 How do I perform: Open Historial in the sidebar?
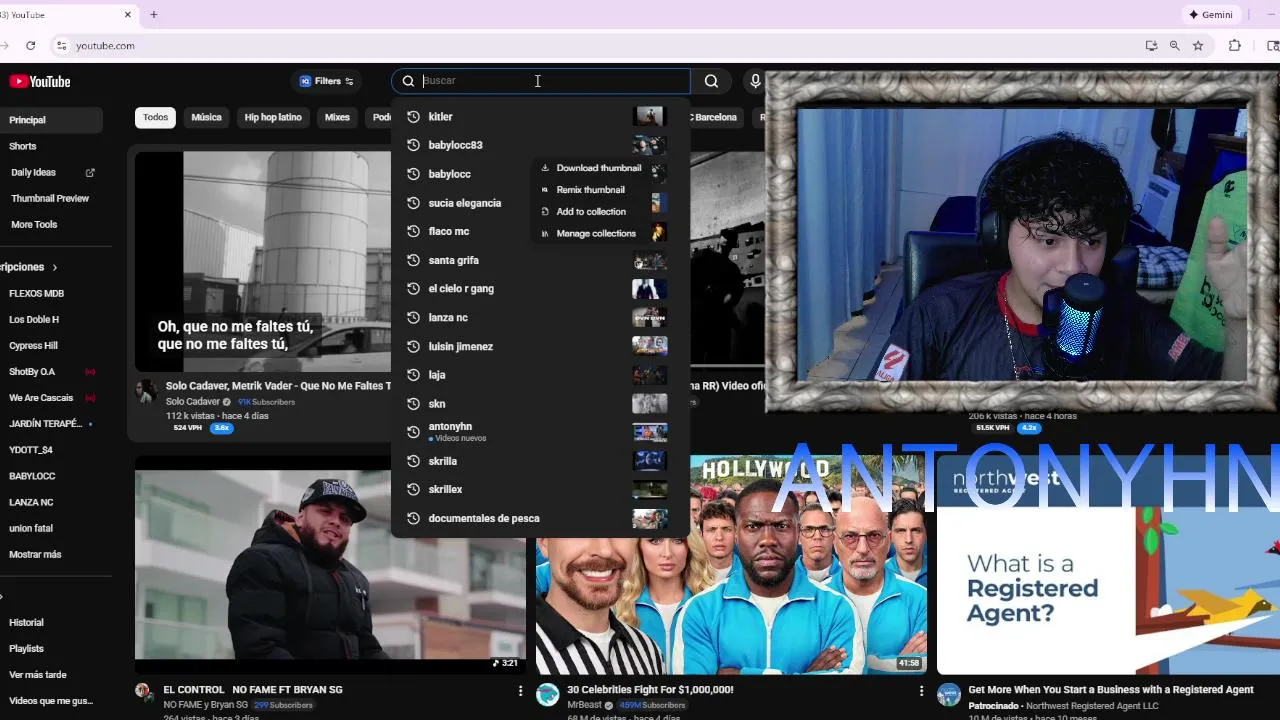coord(27,622)
